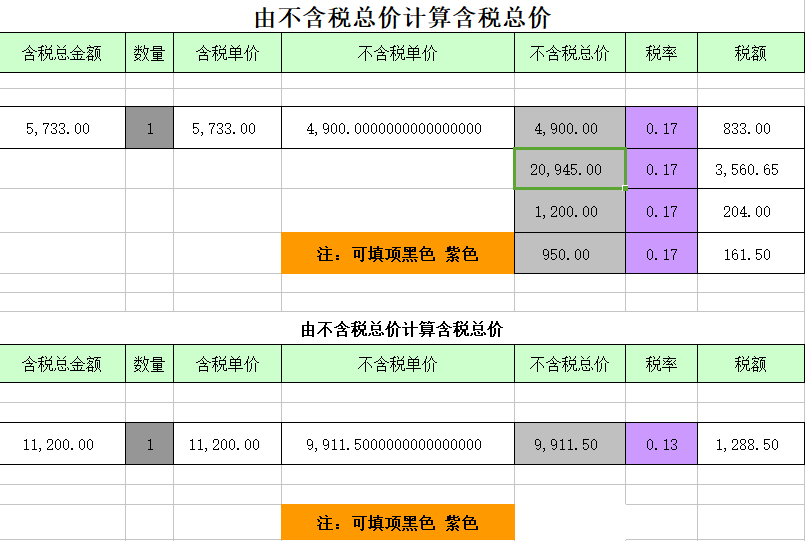Viewport: 805px width, 541px height.
Task: Click the top table's 含税总金额 header
Action: click(x=62, y=53)
